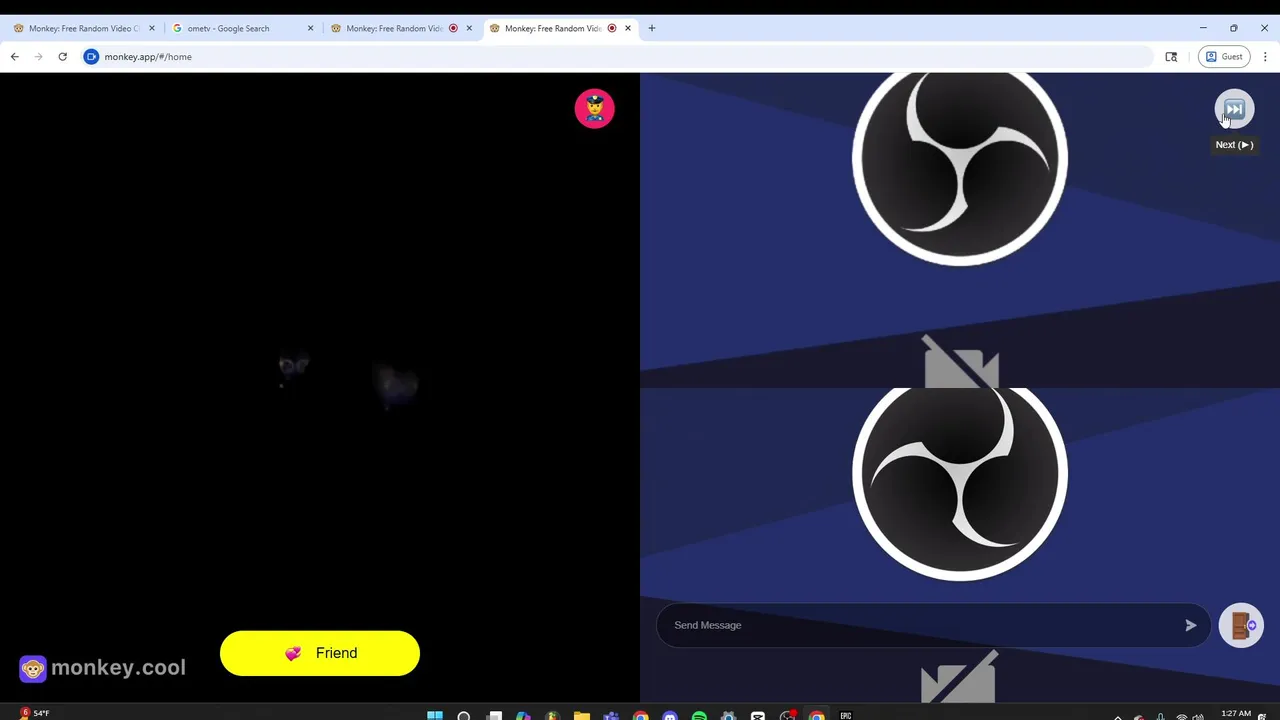Close the ometv - Google Search tab
This screenshot has width=1280, height=720.
(x=310, y=28)
